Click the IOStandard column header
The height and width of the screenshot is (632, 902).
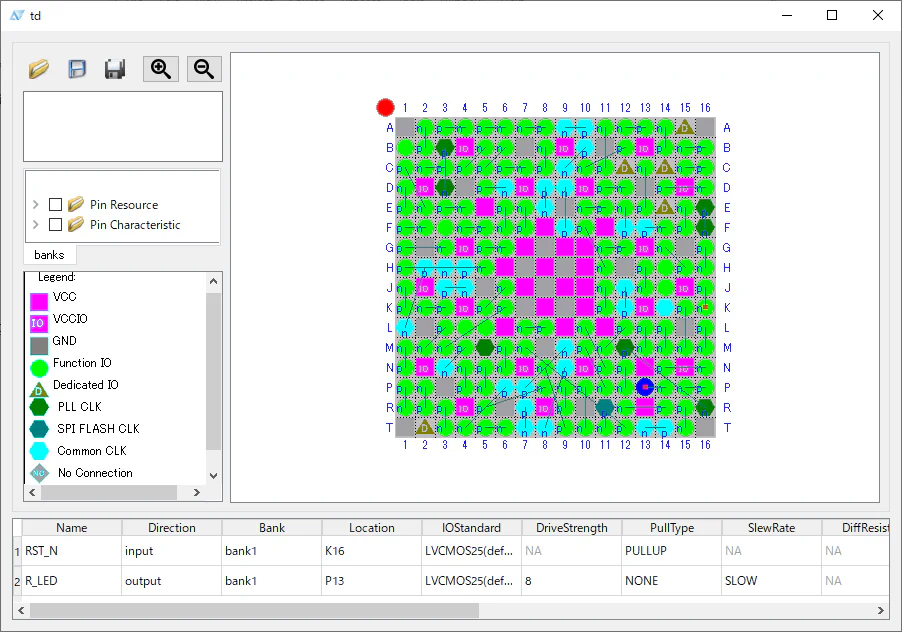(x=471, y=528)
